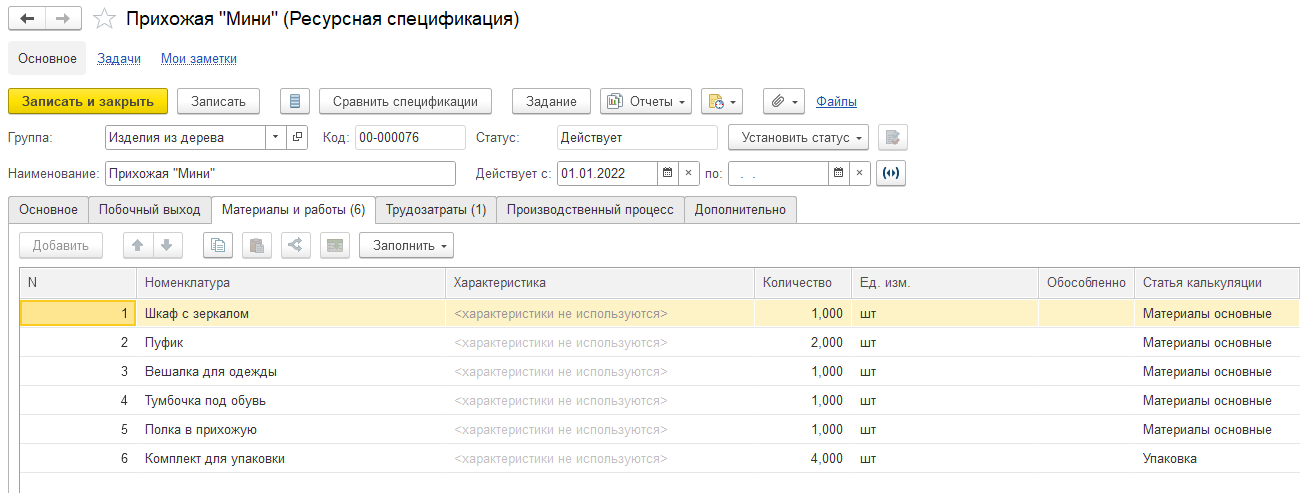The image size is (1300, 493).
Task: Click the back navigation arrow
Action: (27, 19)
